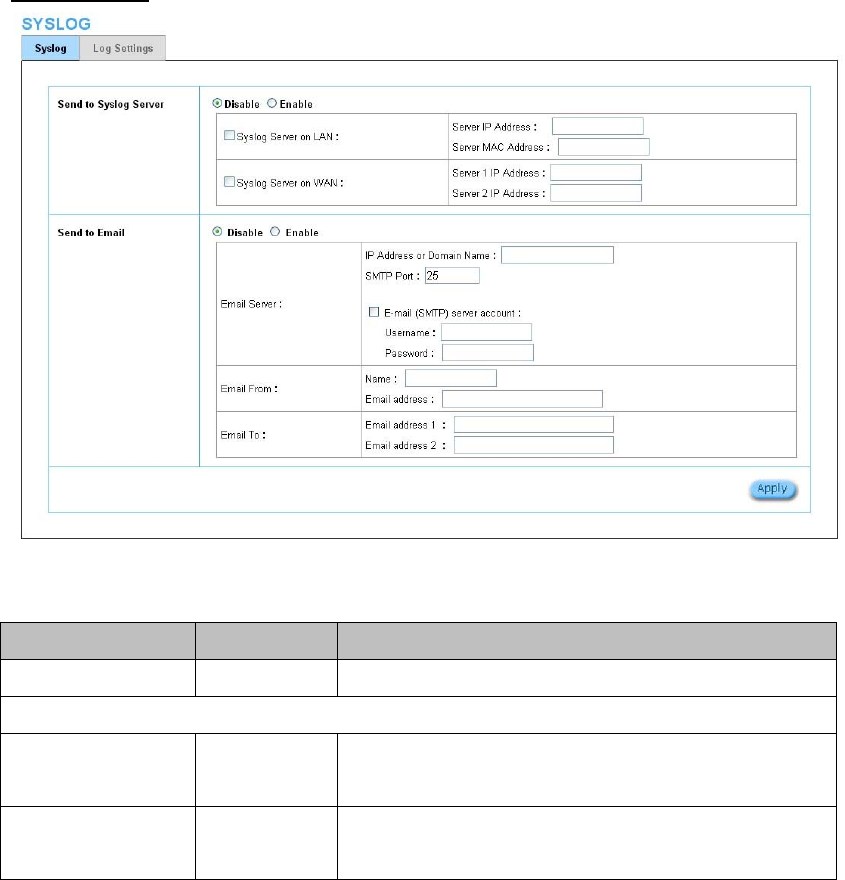Click the Email From address field
The width and height of the screenshot is (845, 880).
pos(522,399)
